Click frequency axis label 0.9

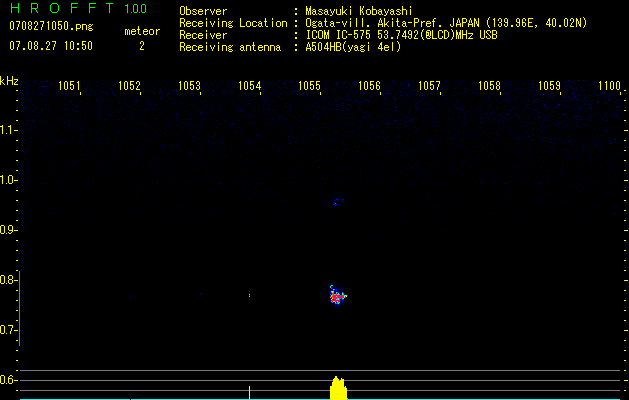click(8, 230)
